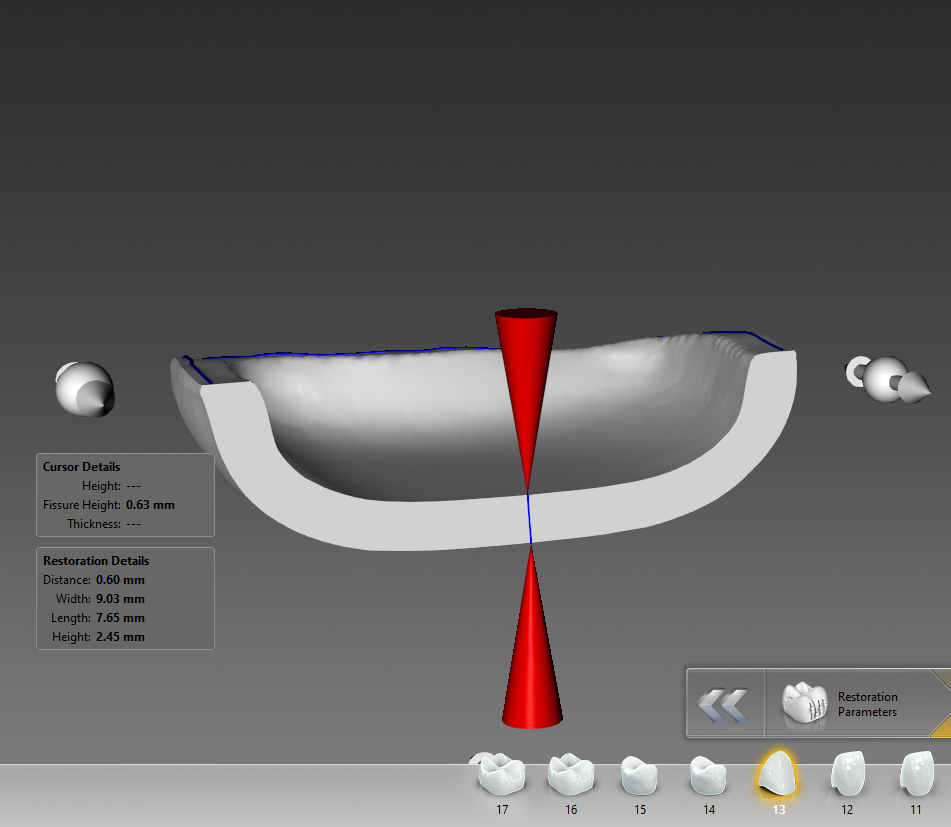Select tooth 16 molar icon
The image size is (951, 827).
(571, 774)
